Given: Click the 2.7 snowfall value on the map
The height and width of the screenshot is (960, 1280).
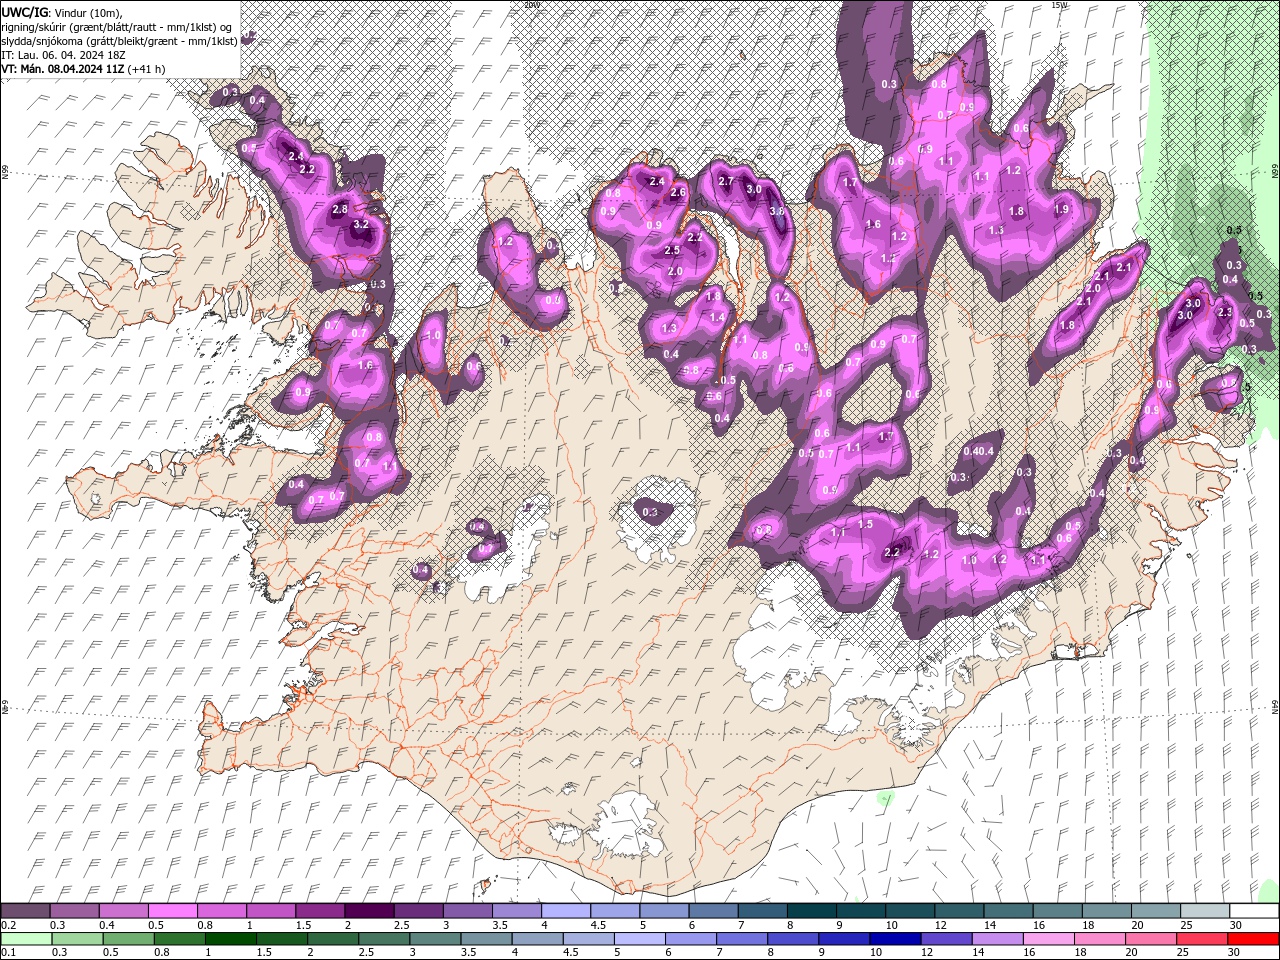Looking at the screenshot, I should pyautogui.click(x=726, y=181).
